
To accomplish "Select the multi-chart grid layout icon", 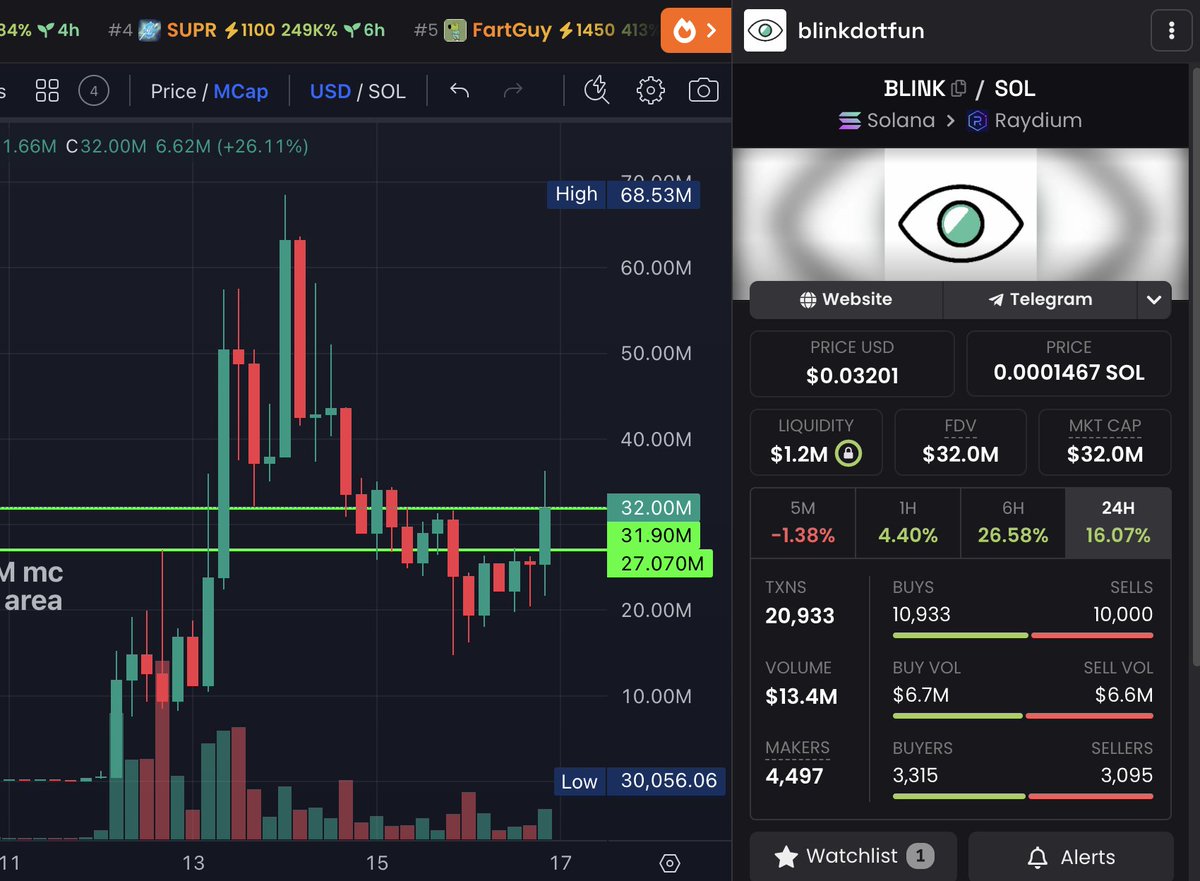I will click(46, 90).
